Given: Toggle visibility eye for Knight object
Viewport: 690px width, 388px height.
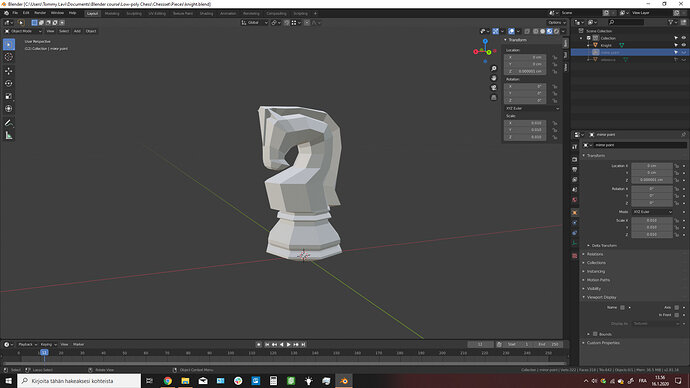Looking at the screenshot, I should point(683,45).
